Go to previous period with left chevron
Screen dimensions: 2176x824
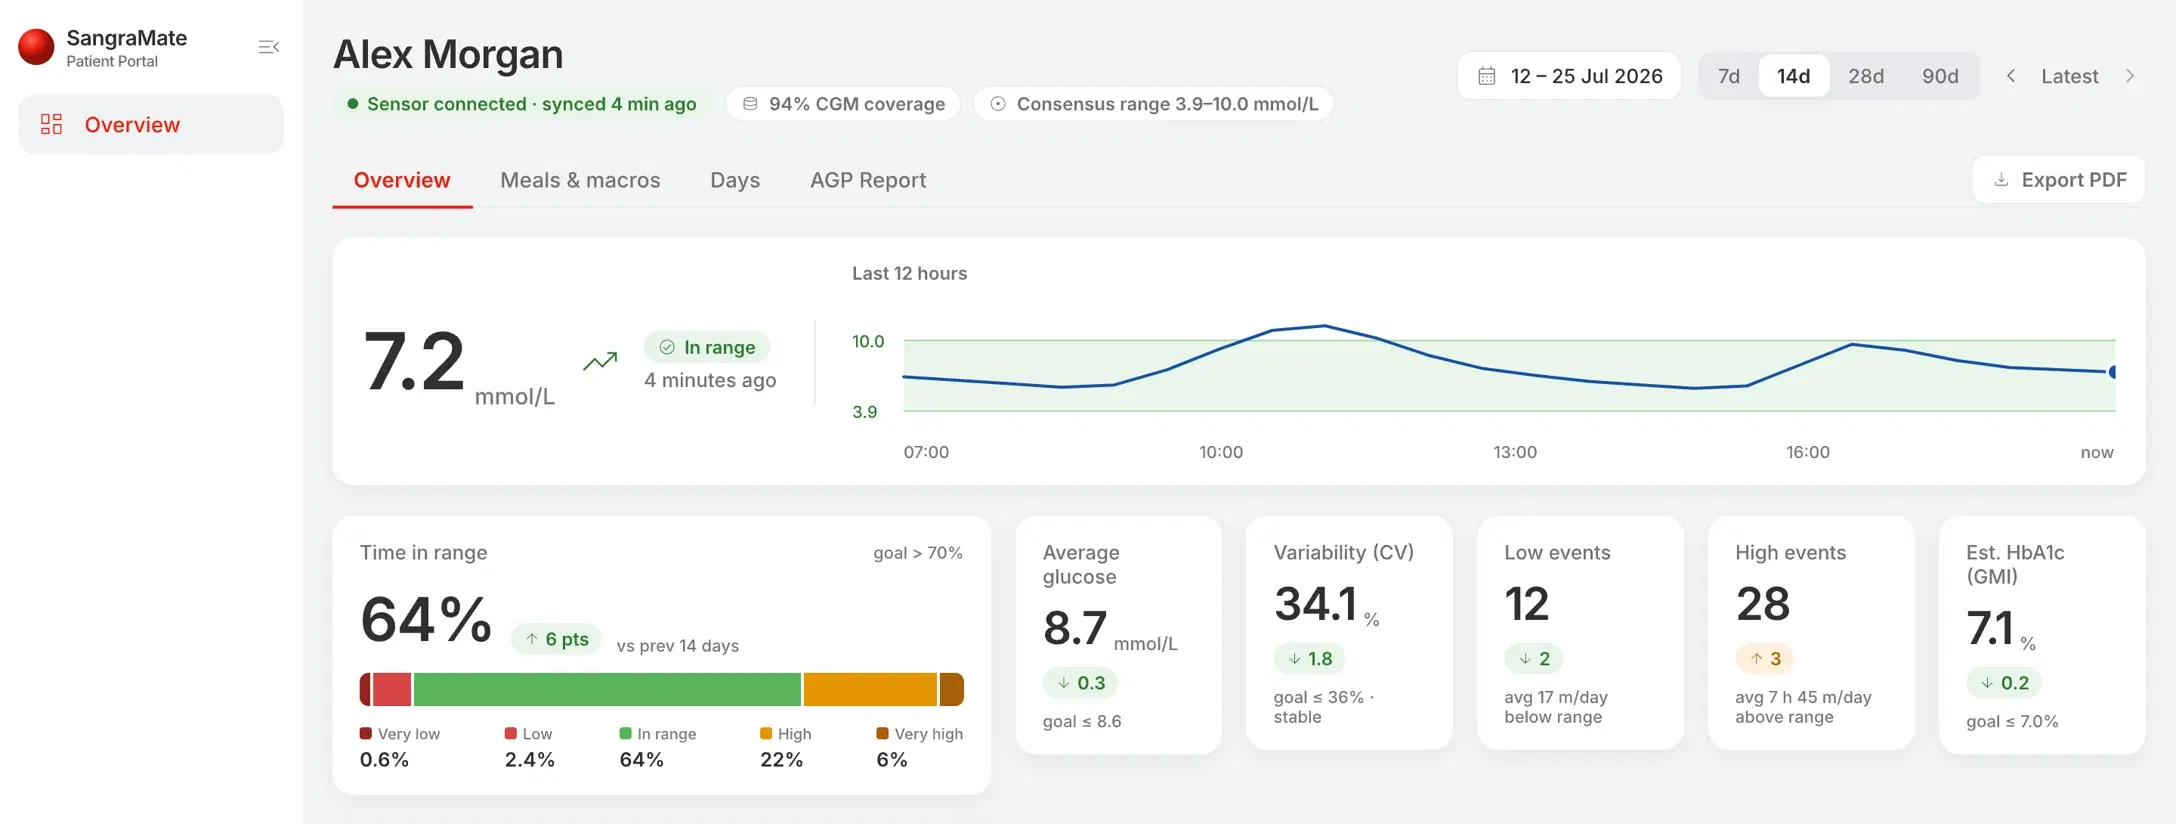pyautogui.click(x=2011, y=76)
